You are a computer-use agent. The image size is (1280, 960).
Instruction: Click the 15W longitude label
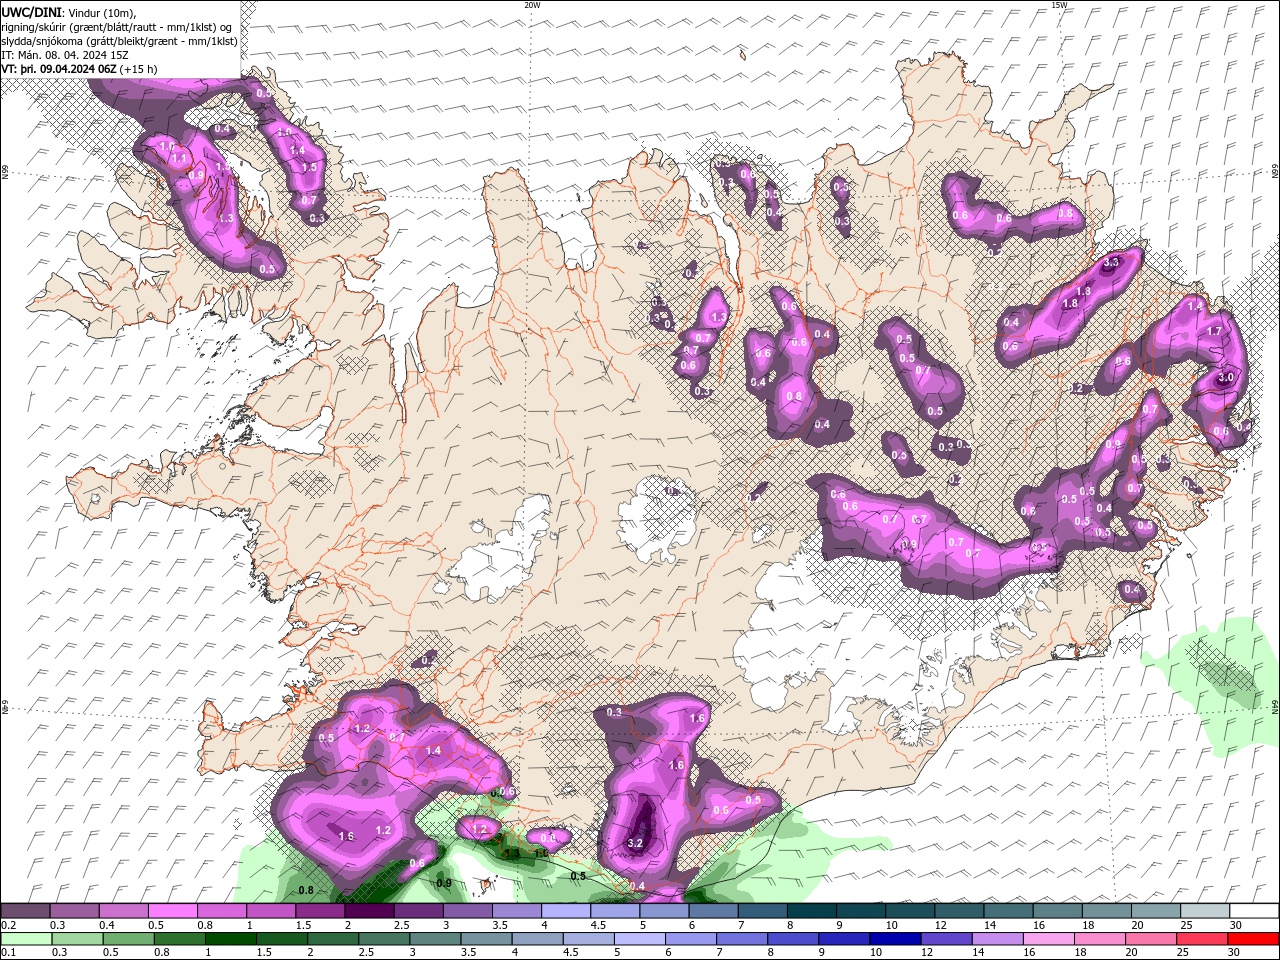point(1059,5)
